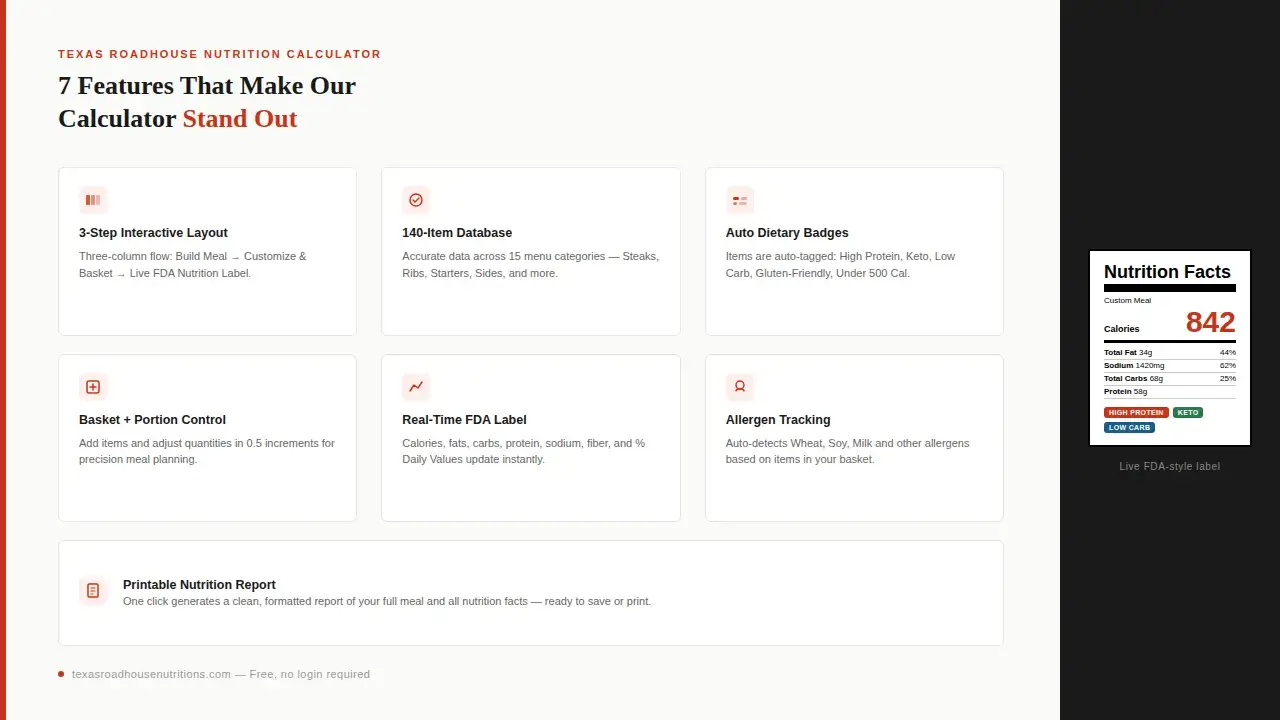Click the Texas Roadhouse Nutrition Calculator header text
The image size is (1280, 720).
tap(219, 54)
